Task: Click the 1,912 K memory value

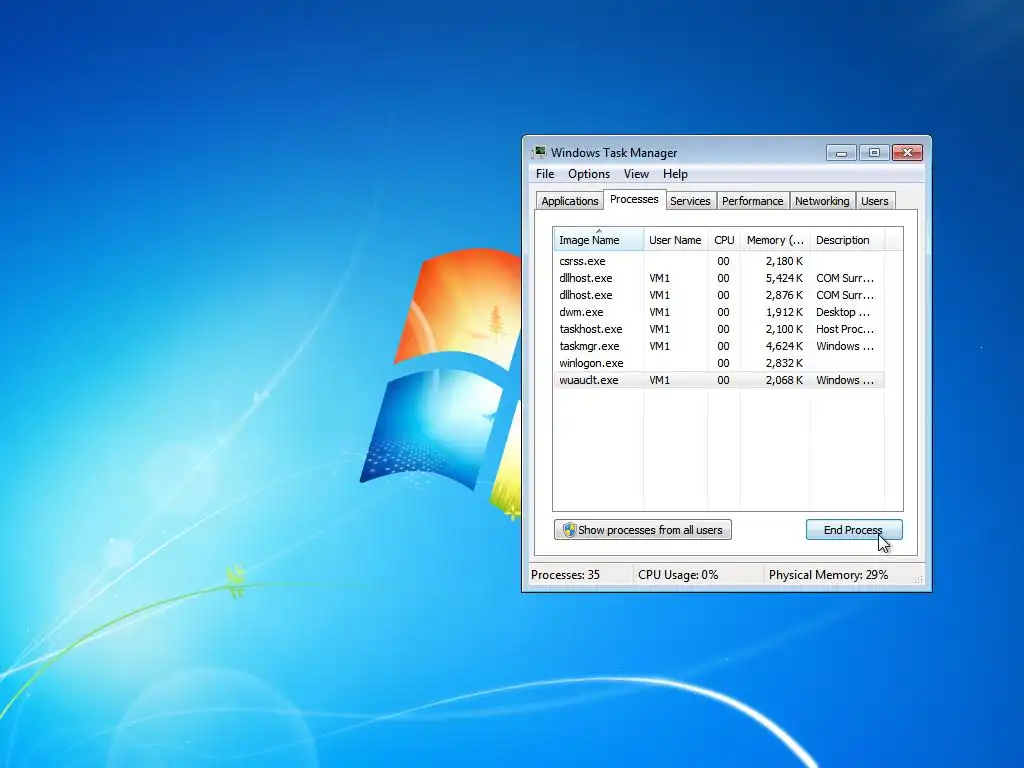Action: pos(784,312)
